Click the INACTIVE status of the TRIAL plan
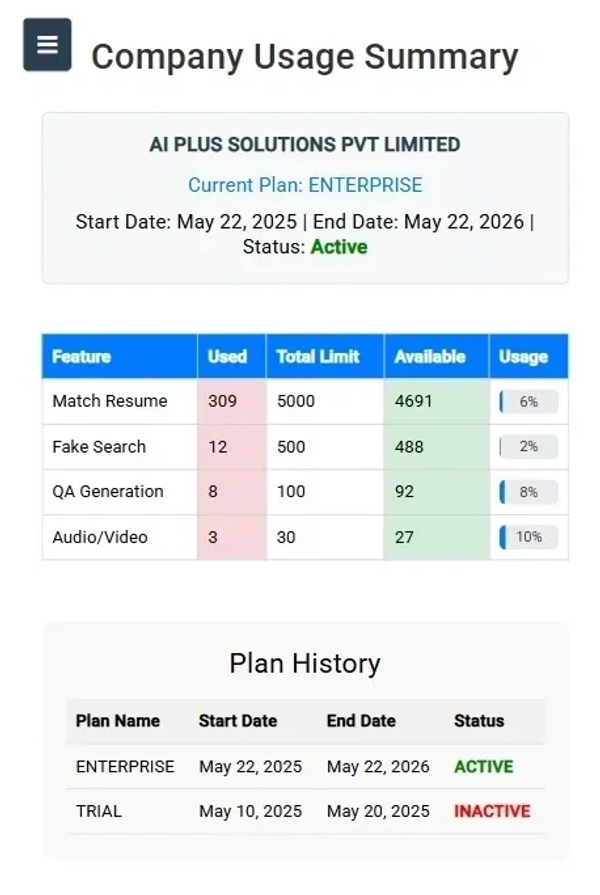Screen dimensions: 600x895 (492, 811)
